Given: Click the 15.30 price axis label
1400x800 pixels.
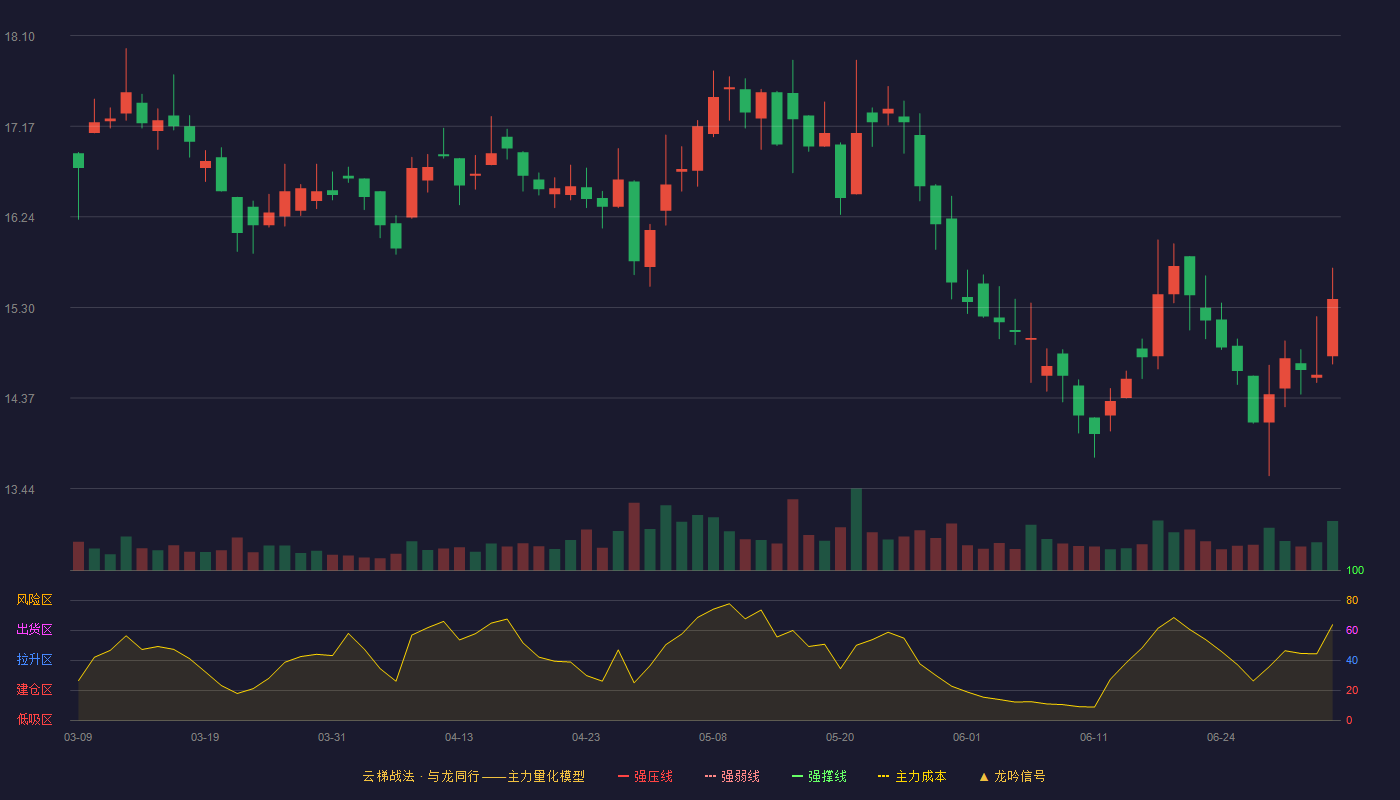Looking at the screenshot, I should (19, 309).
